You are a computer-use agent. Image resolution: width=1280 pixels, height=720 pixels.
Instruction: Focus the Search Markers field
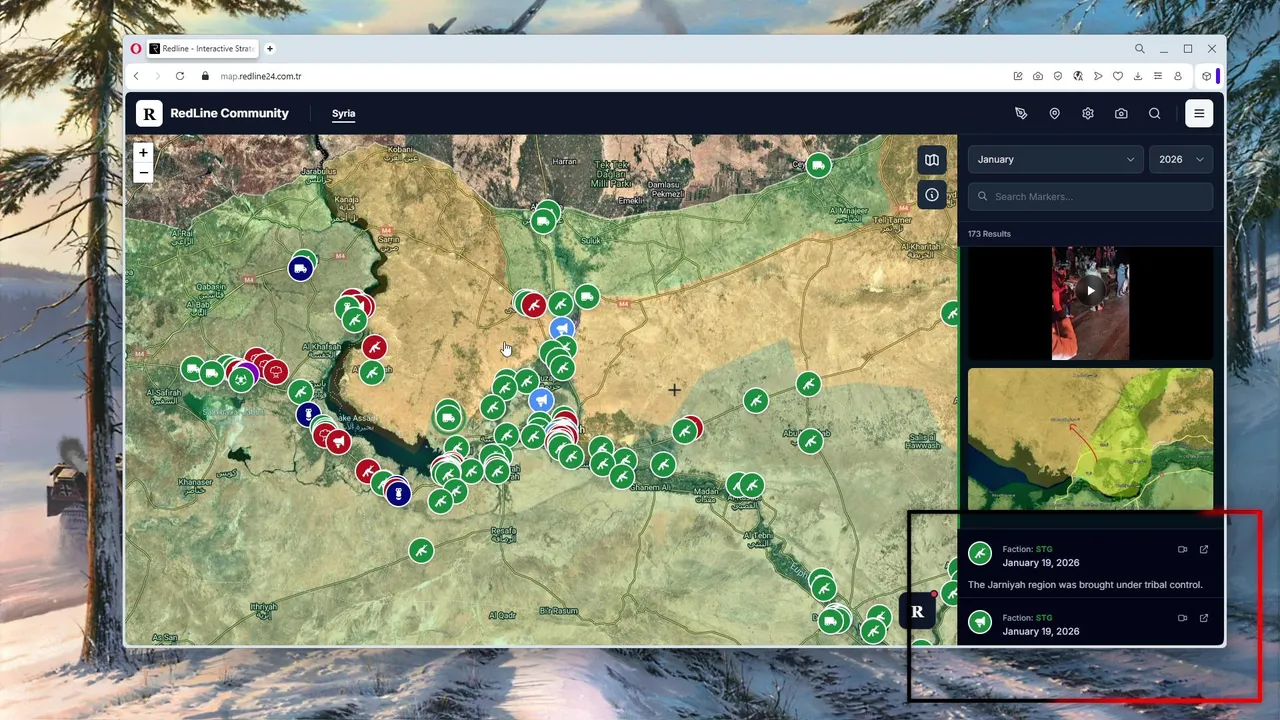coord(1090,197)
